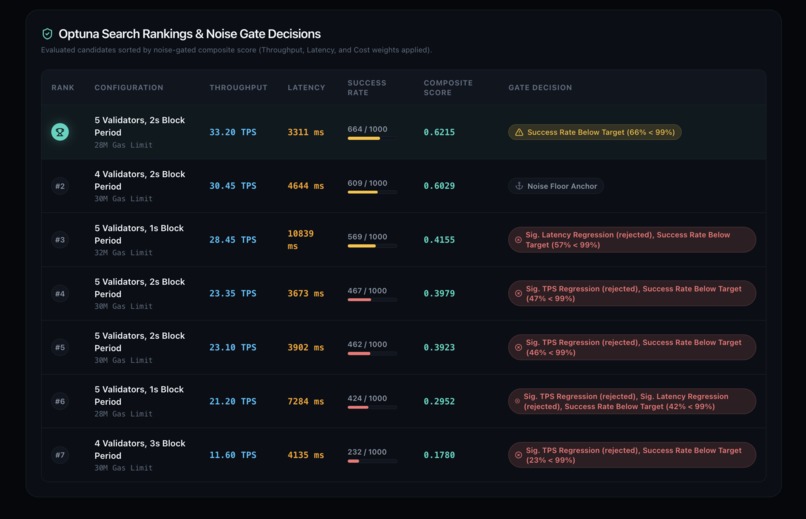Click the trophy badge on the top-ranked row
Screen dimensions: 806x519
(60, 132)
